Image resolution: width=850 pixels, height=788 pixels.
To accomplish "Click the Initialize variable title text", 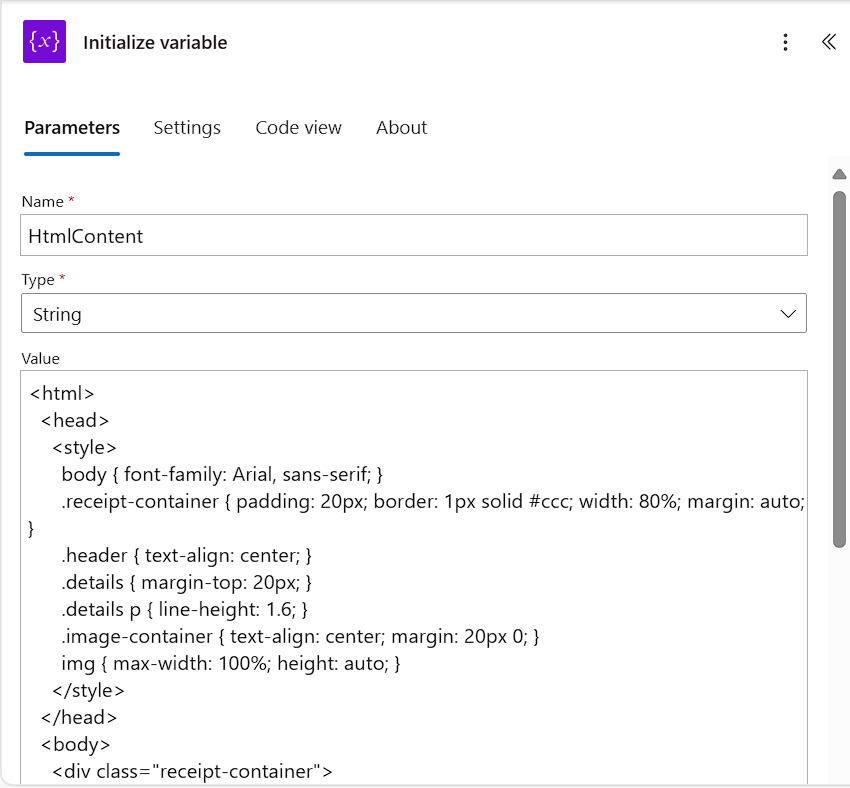I will click(x=155, y=43).
